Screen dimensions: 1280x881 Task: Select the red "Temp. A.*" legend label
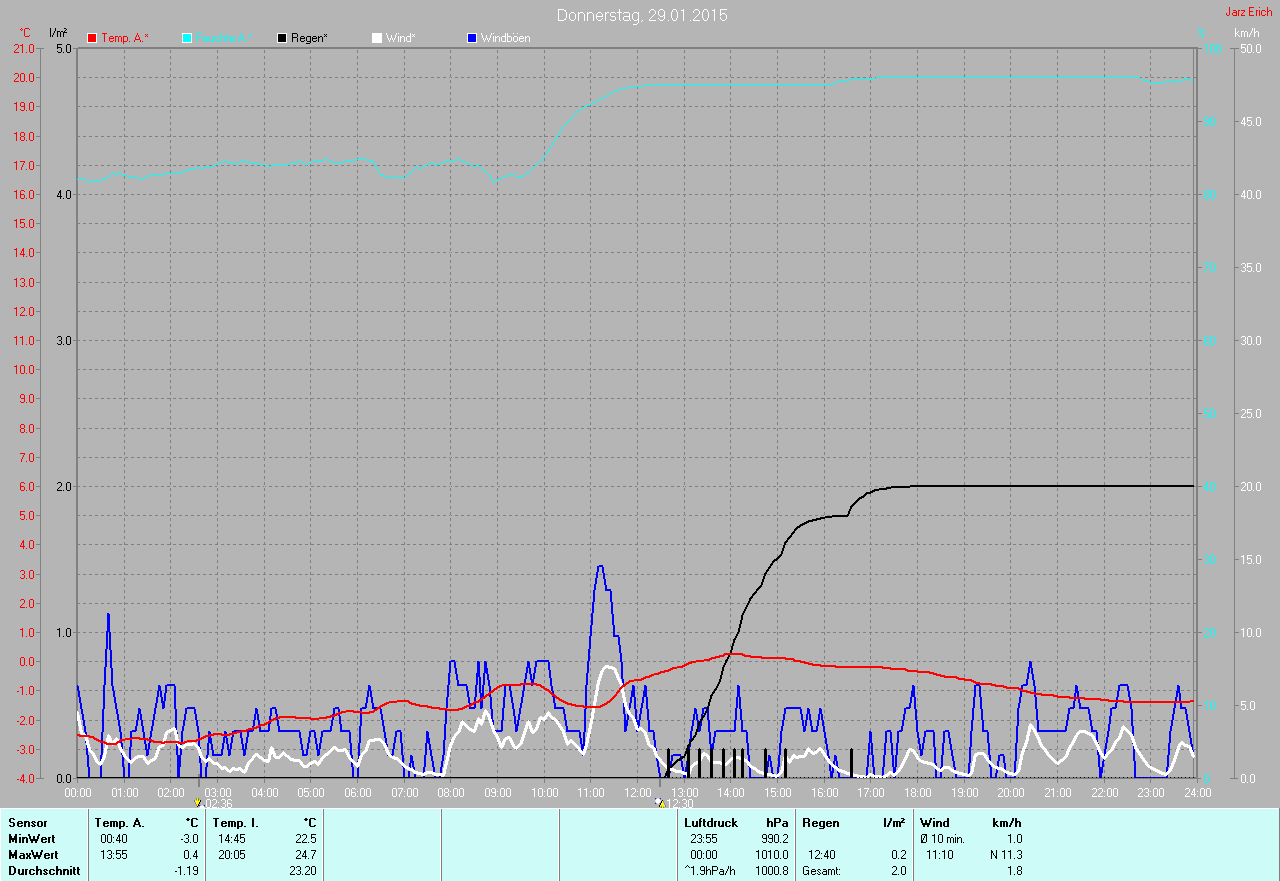[125, 38]
